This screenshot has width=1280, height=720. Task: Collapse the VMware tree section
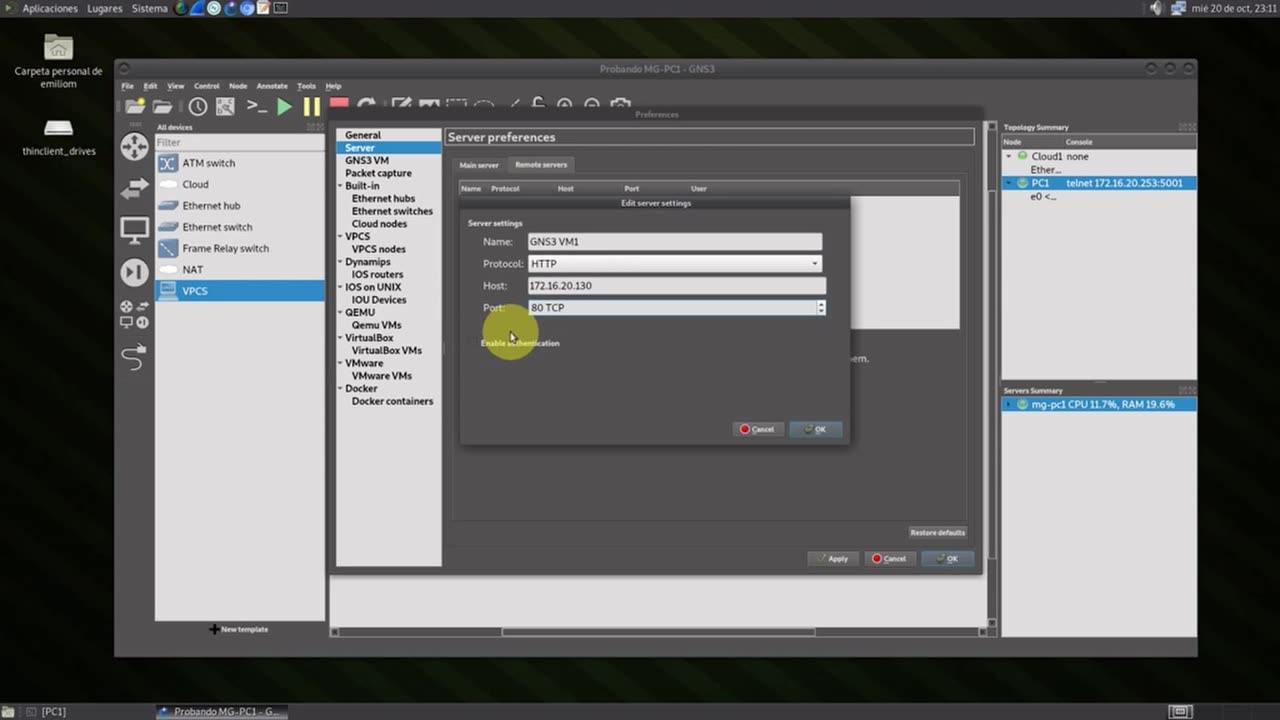tap(340, 363)
